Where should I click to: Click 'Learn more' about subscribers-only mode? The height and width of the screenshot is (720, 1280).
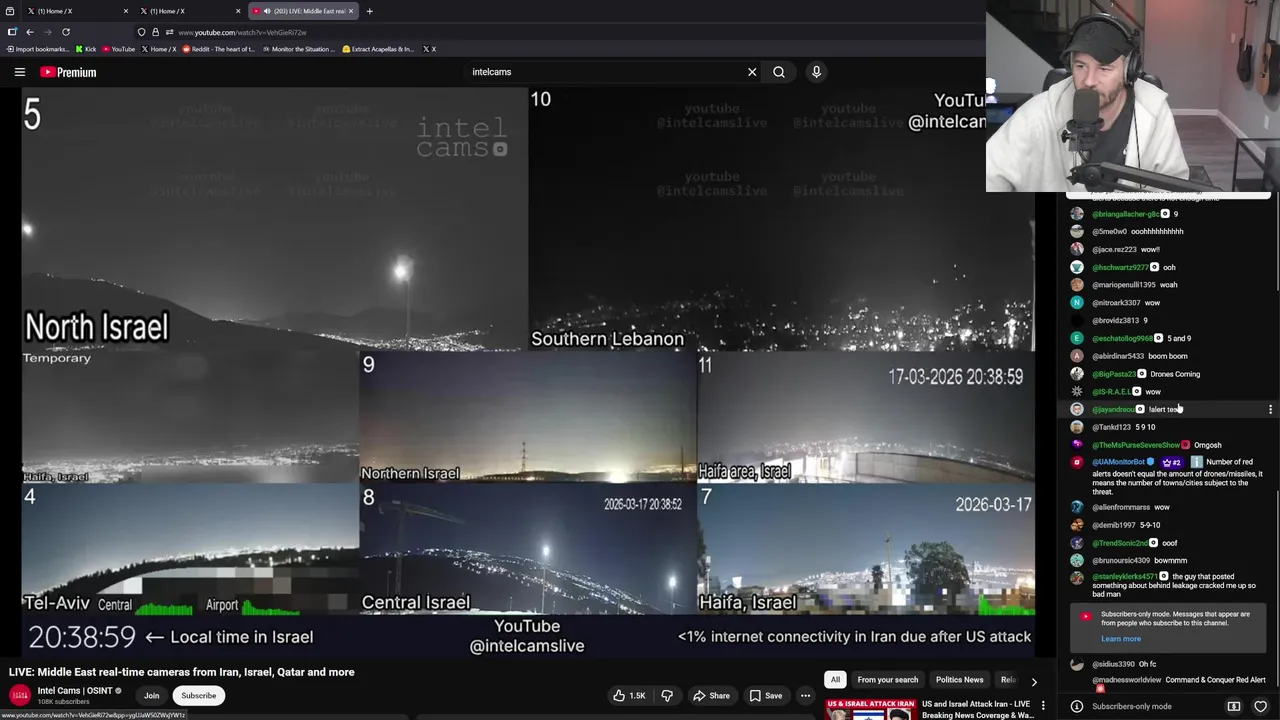tap(1120, 639)
